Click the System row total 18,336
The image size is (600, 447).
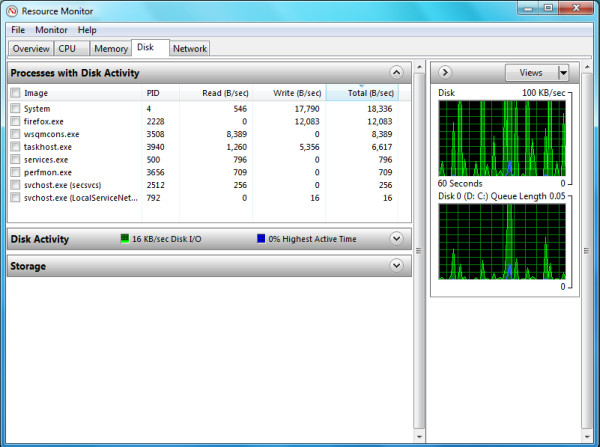click(x=380, y=109)
